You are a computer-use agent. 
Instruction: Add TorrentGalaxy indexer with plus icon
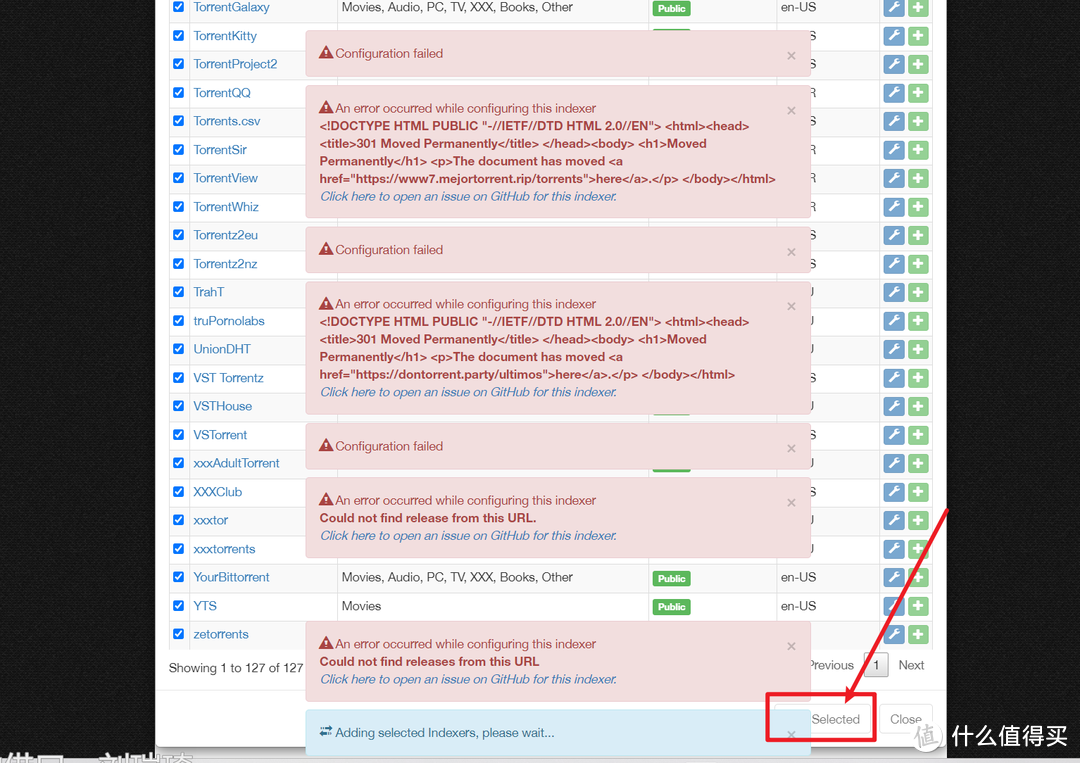coord(917,8)
